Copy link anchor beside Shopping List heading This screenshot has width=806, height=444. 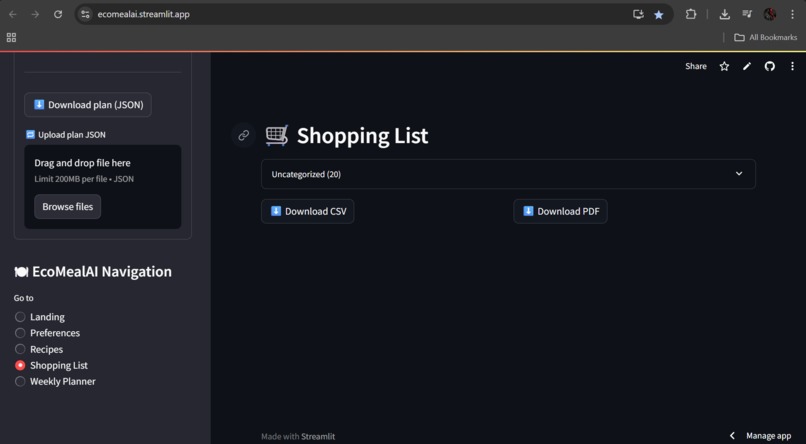(x=244, y=135)
